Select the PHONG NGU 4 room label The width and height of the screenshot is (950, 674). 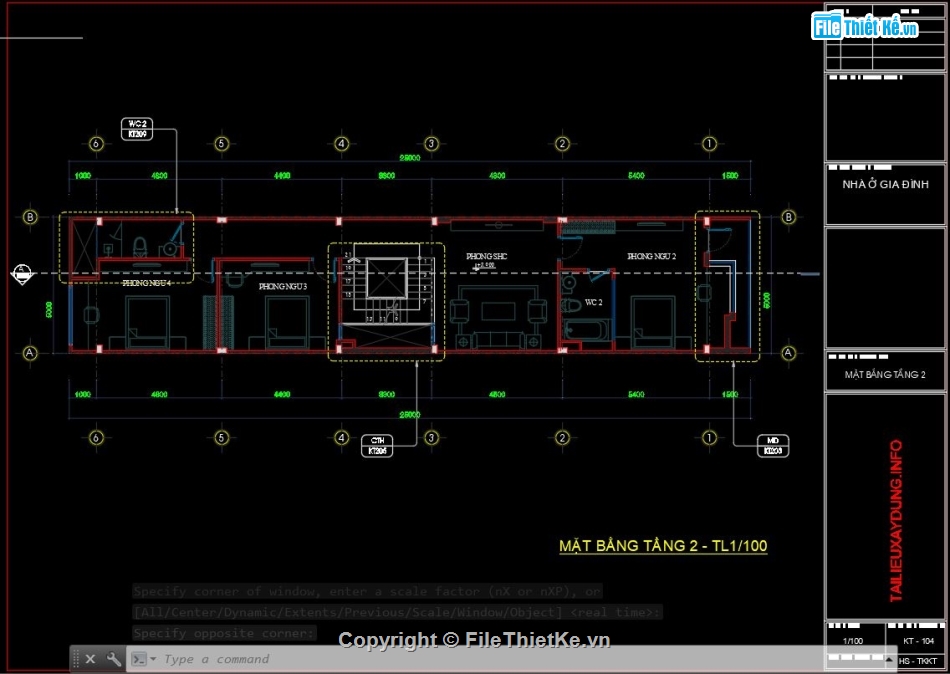pyautogui.click(x=147, y=283)
